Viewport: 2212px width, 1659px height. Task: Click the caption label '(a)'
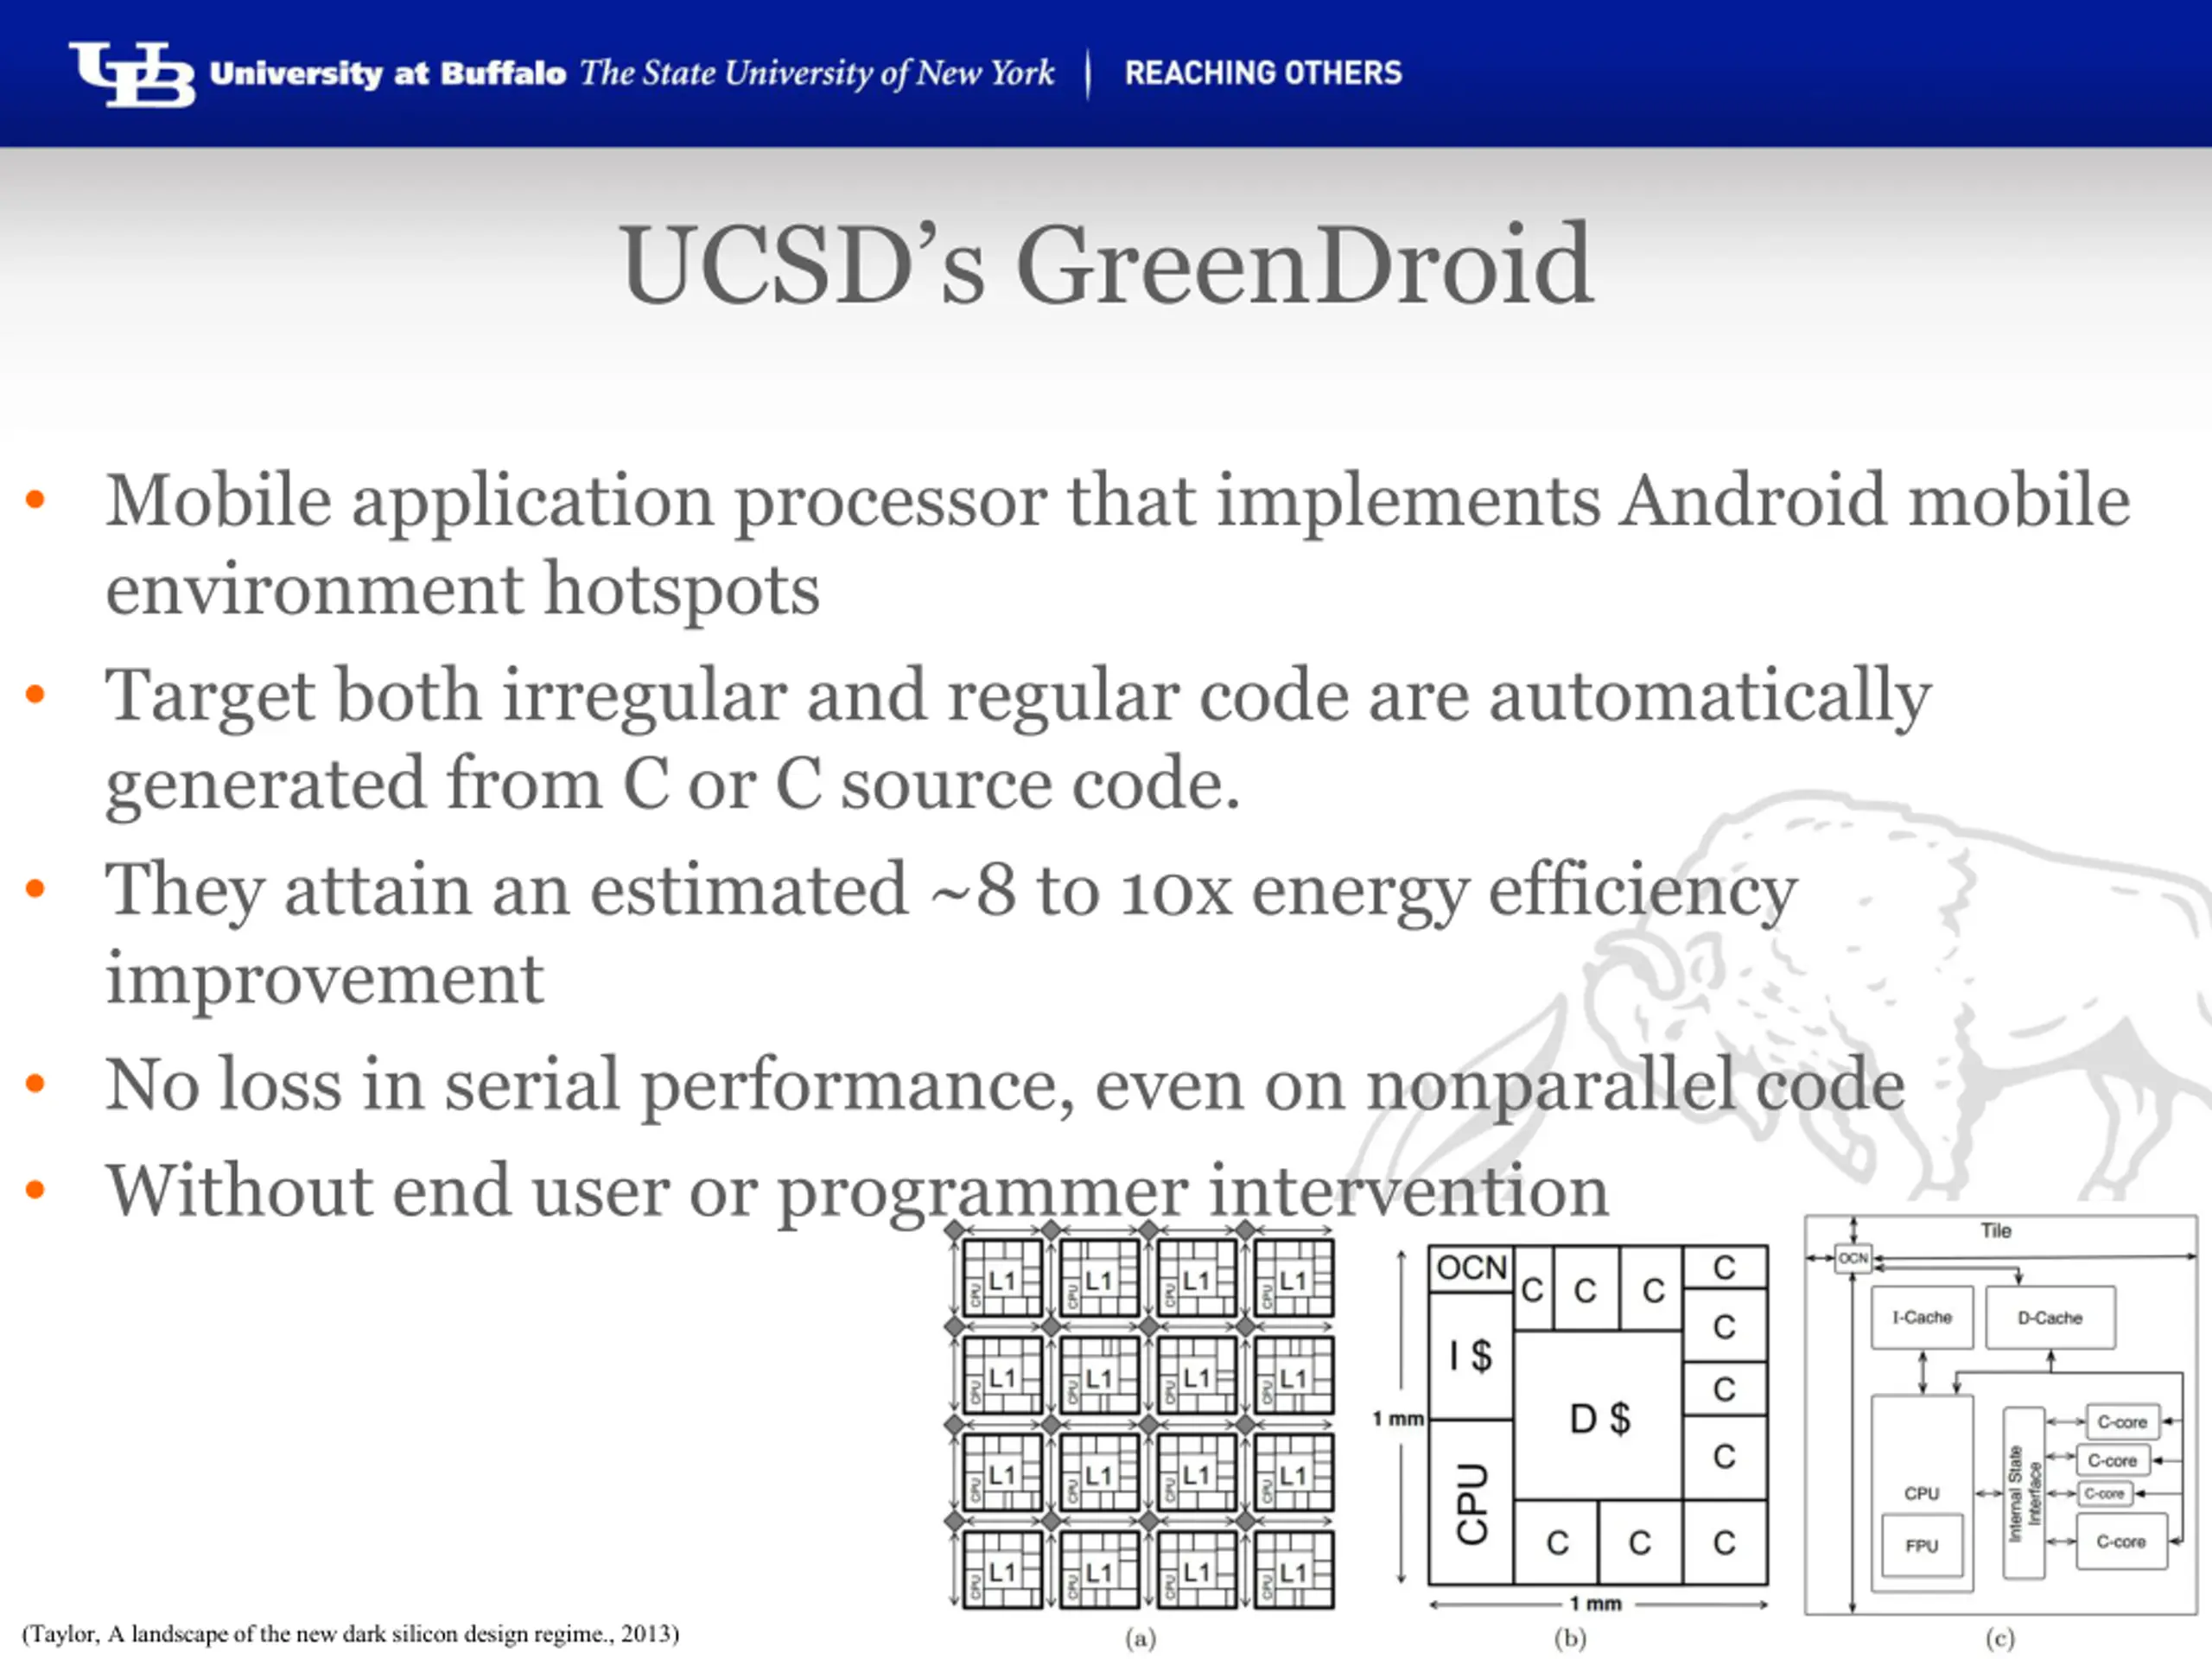click(x=1140, y=1638)
